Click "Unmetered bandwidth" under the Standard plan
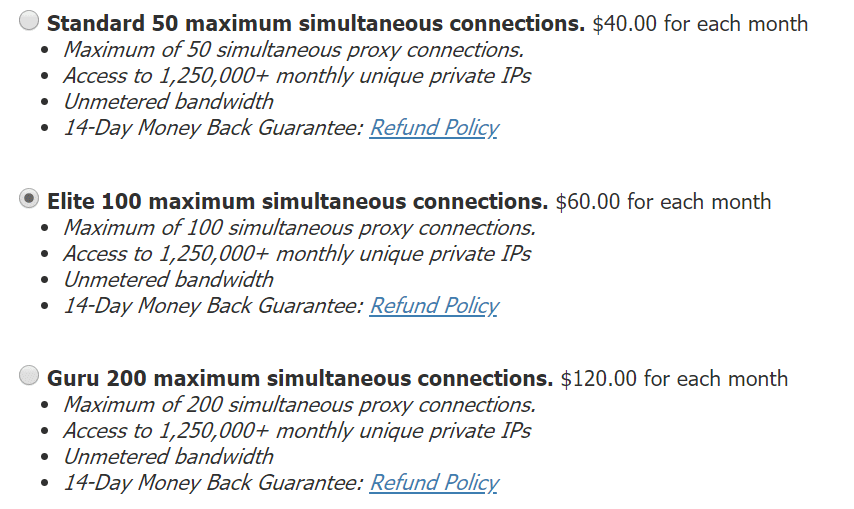 coord(168,102)
